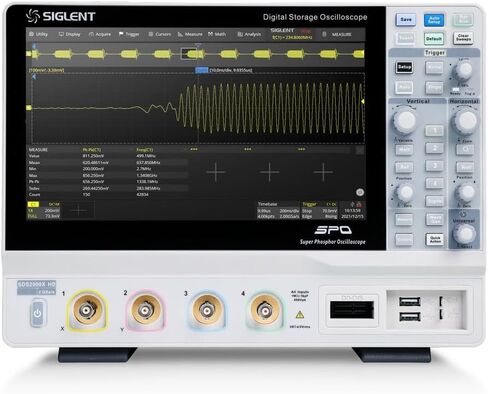
Task: Push the Default button
Action: [434, 39]
